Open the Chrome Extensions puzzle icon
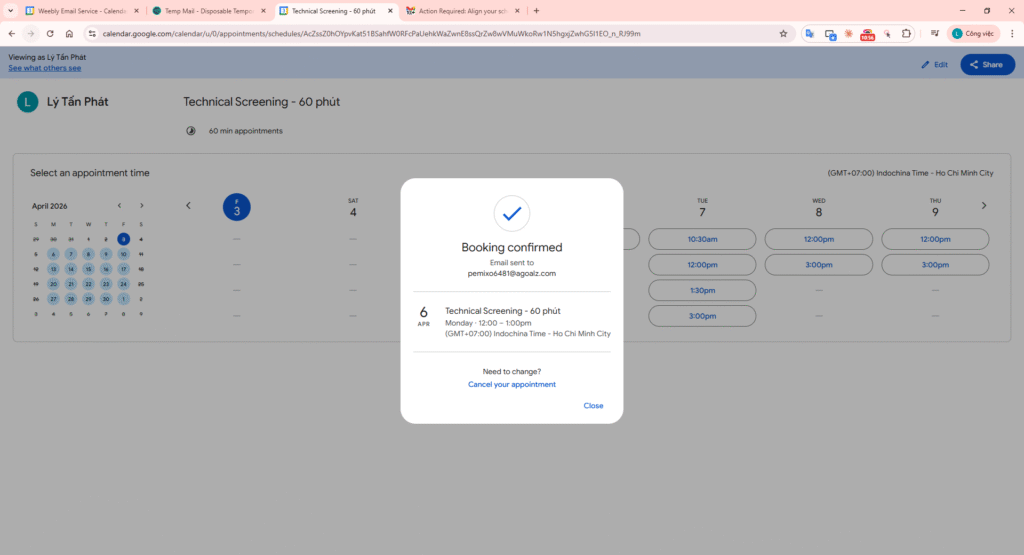This screenshot has width=1024, height=555. [x=906, y=33]
